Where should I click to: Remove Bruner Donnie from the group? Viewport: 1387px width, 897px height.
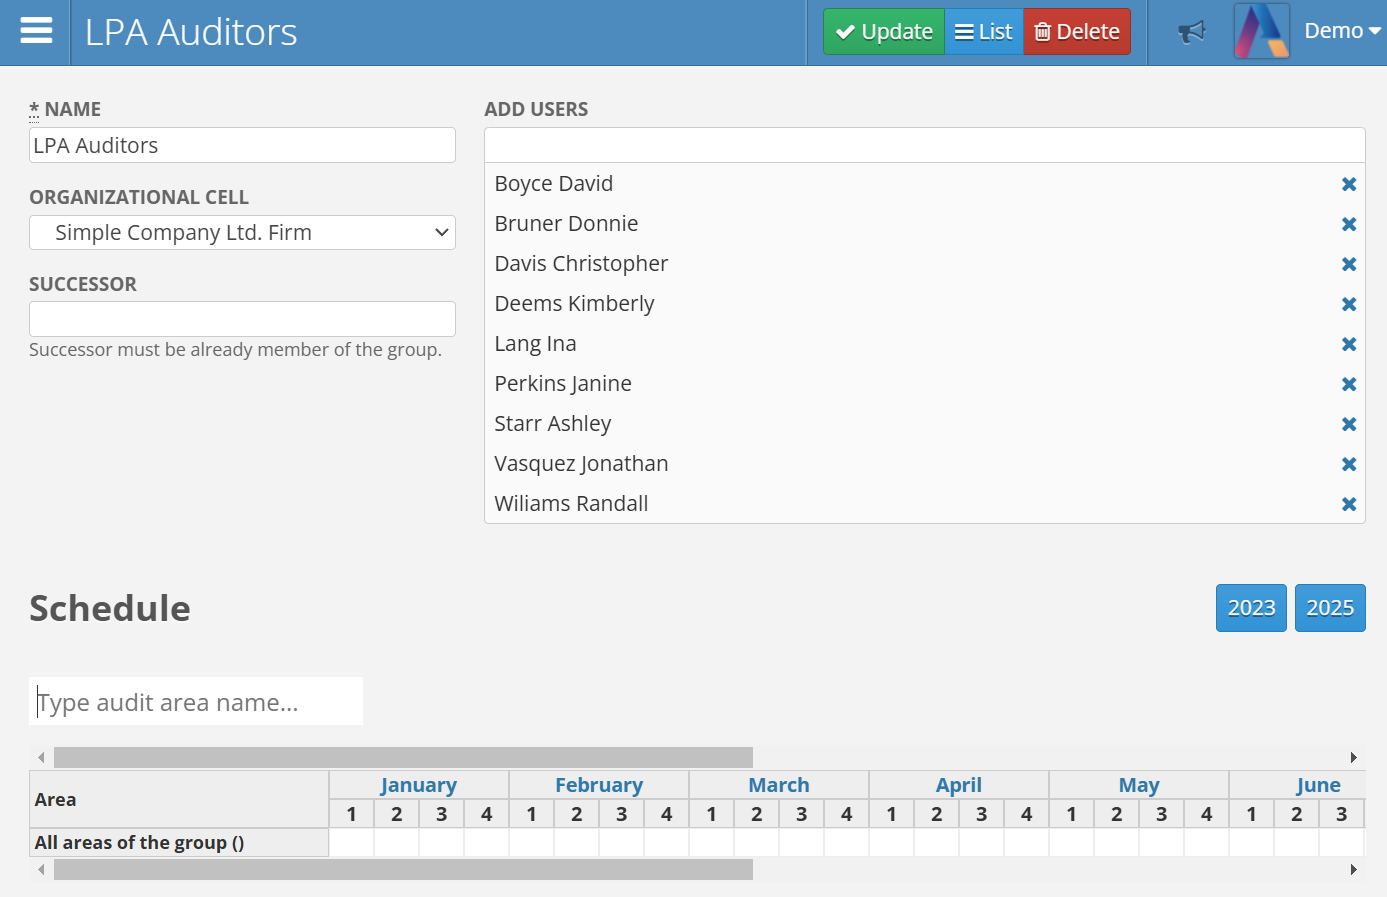1348,224
